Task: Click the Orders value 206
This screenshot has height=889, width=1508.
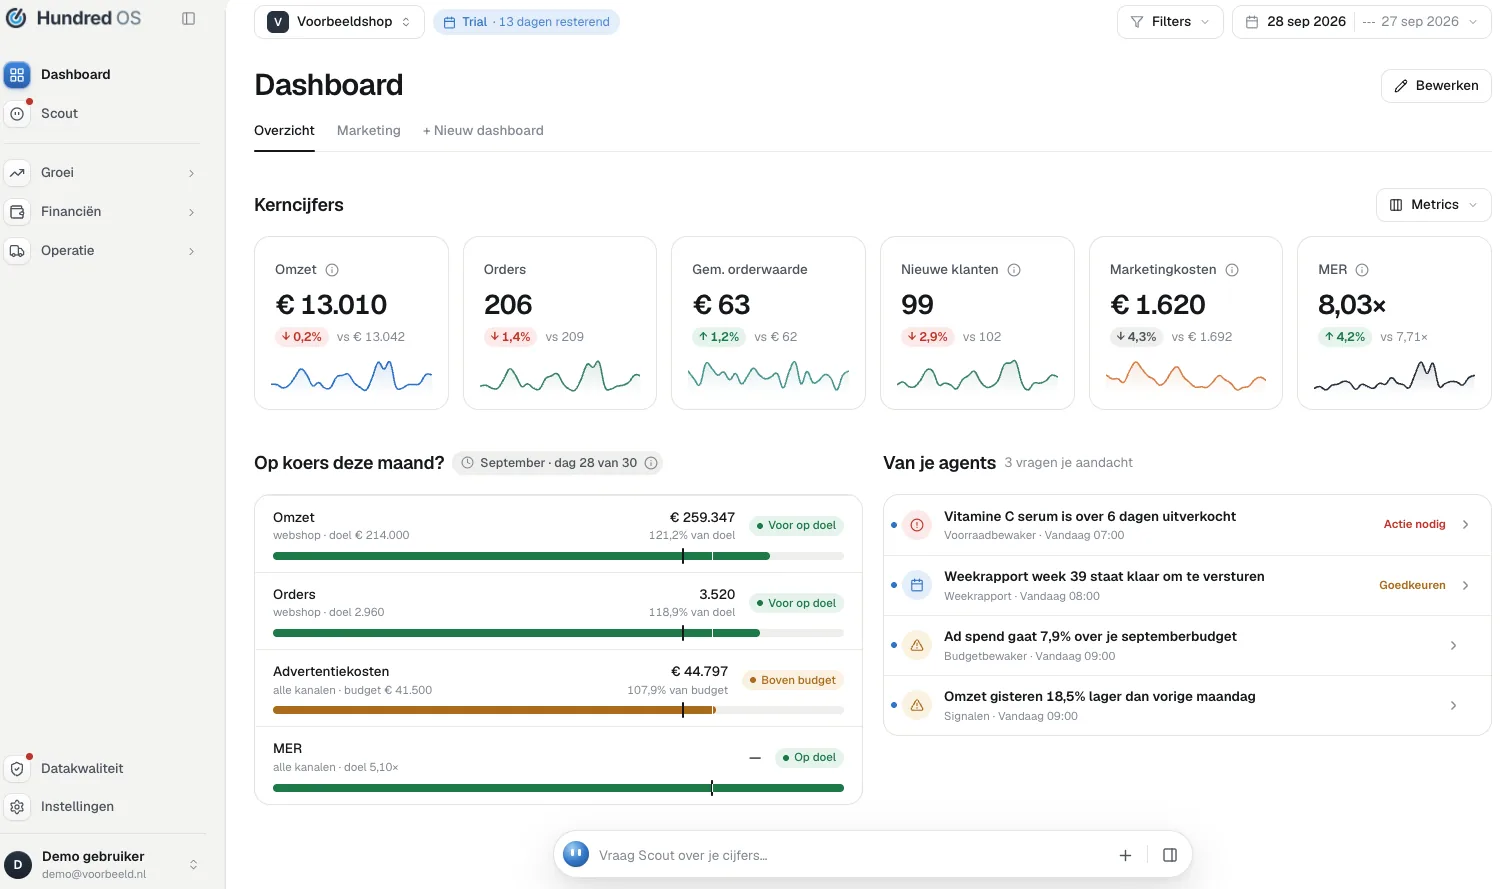Action: 508,305
